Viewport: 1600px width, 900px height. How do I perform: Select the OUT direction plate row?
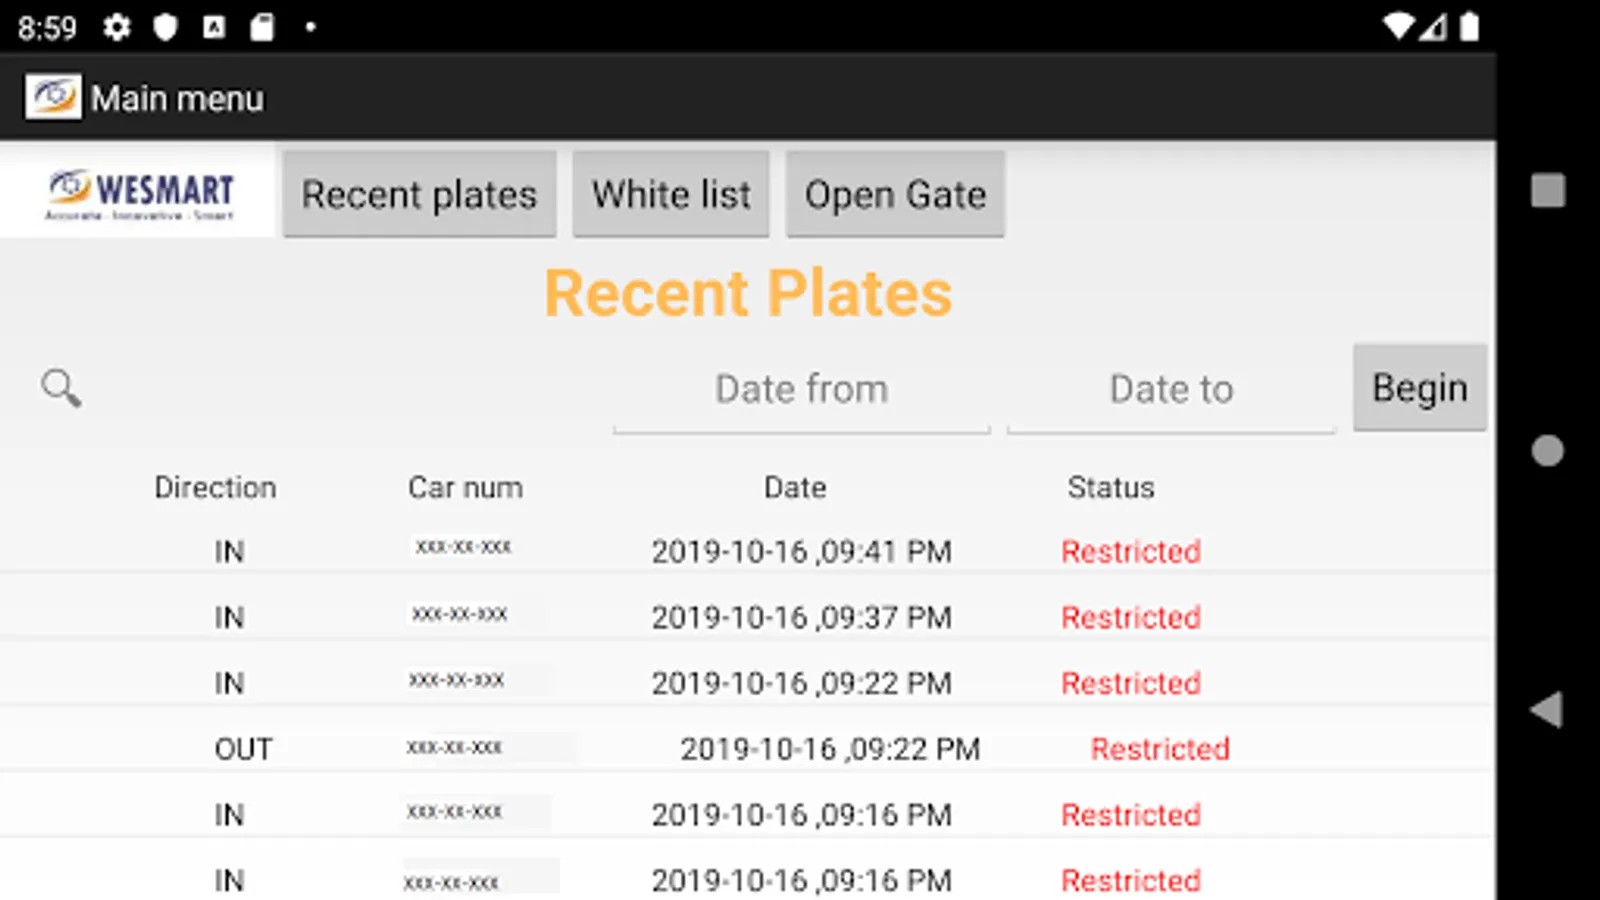coord(748,748)
